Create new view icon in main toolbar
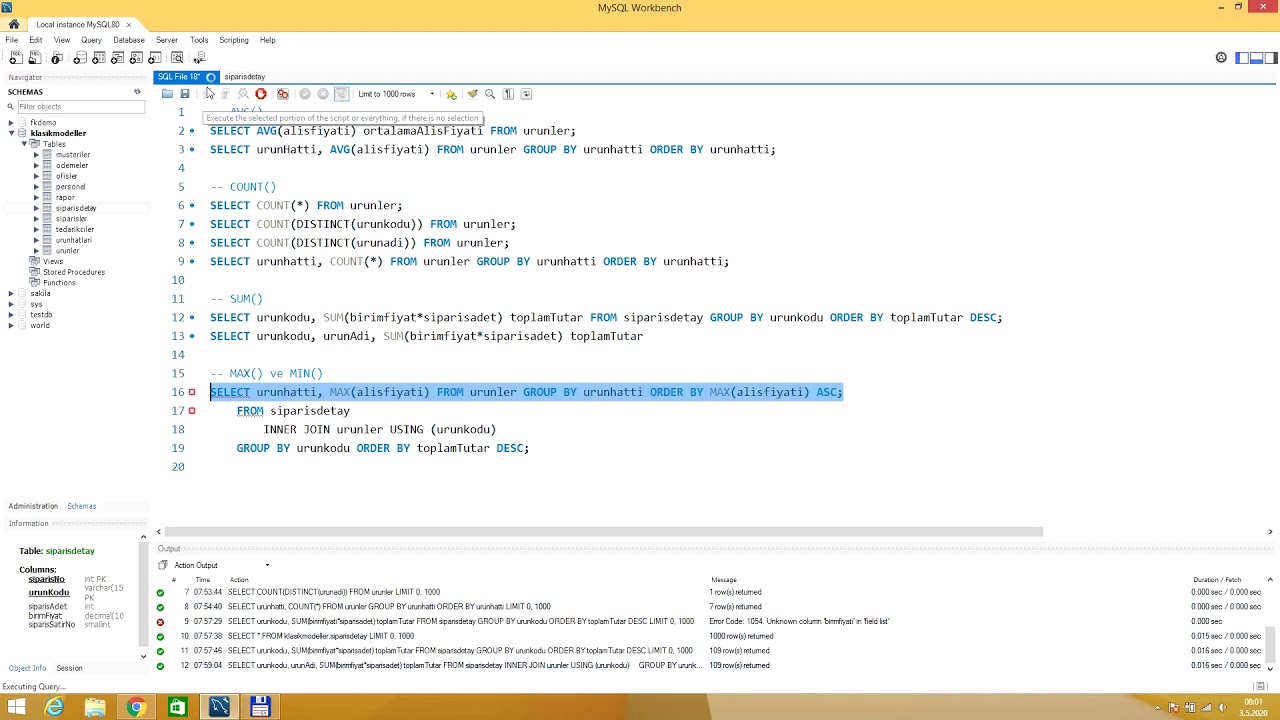The image size is (1280, 720). (x=117, y=58)
